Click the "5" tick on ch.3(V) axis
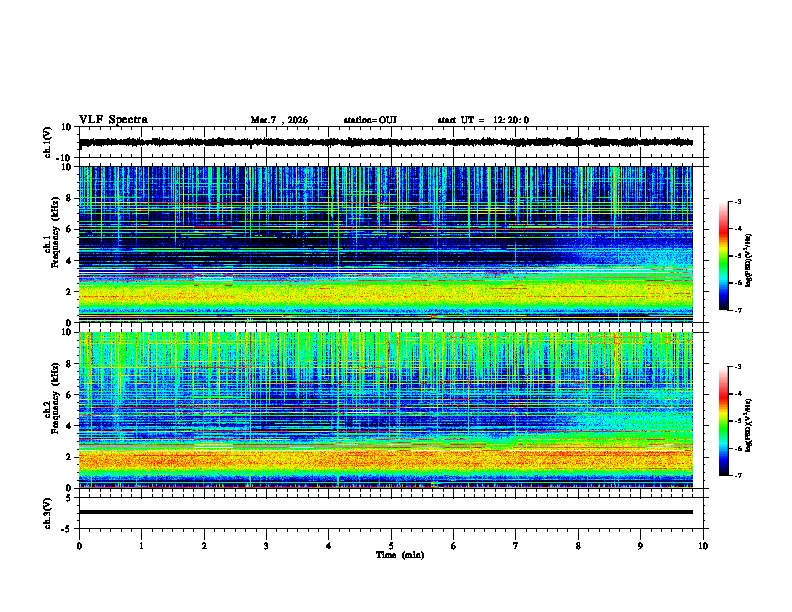Viewport: 792px width, 612px height. [69, 498]
